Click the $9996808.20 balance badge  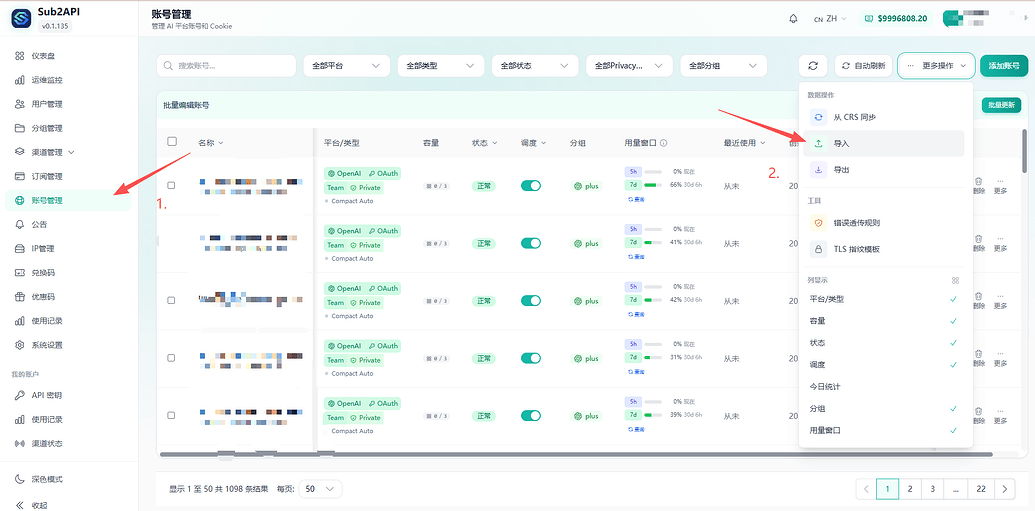[x=896, y=18]
